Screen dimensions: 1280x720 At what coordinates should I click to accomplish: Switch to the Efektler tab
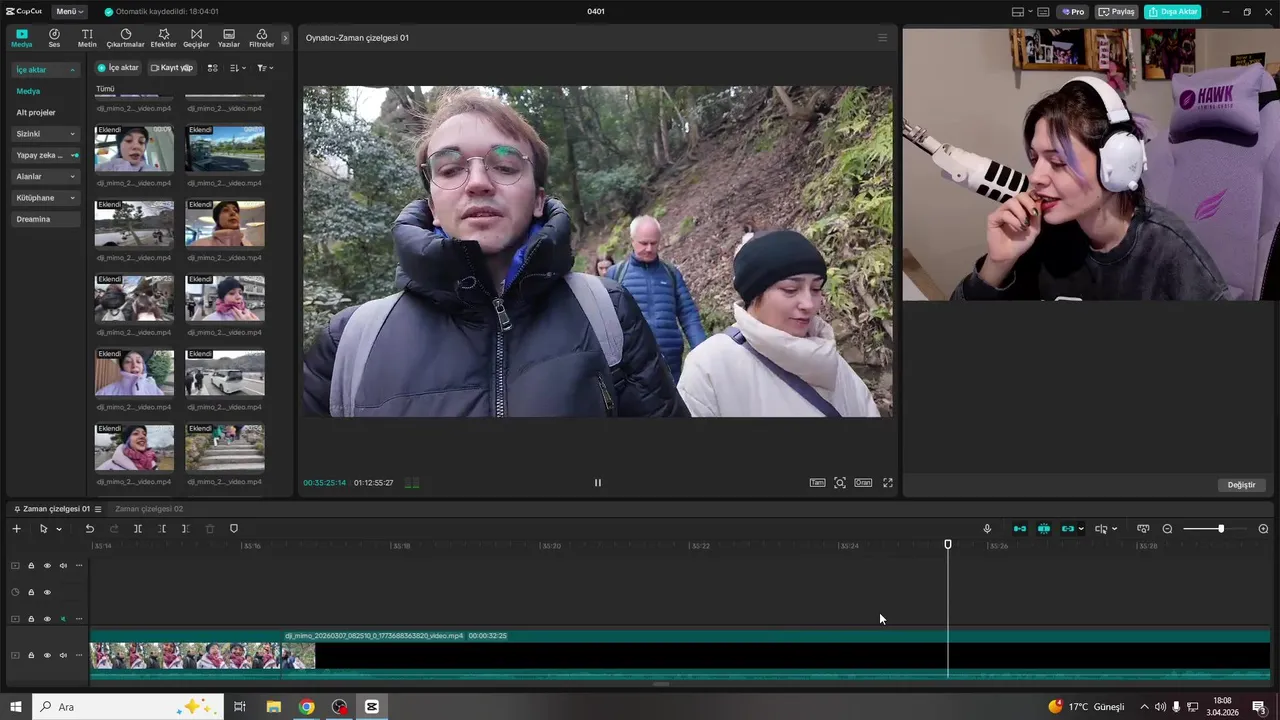click(x=163, y=38)
